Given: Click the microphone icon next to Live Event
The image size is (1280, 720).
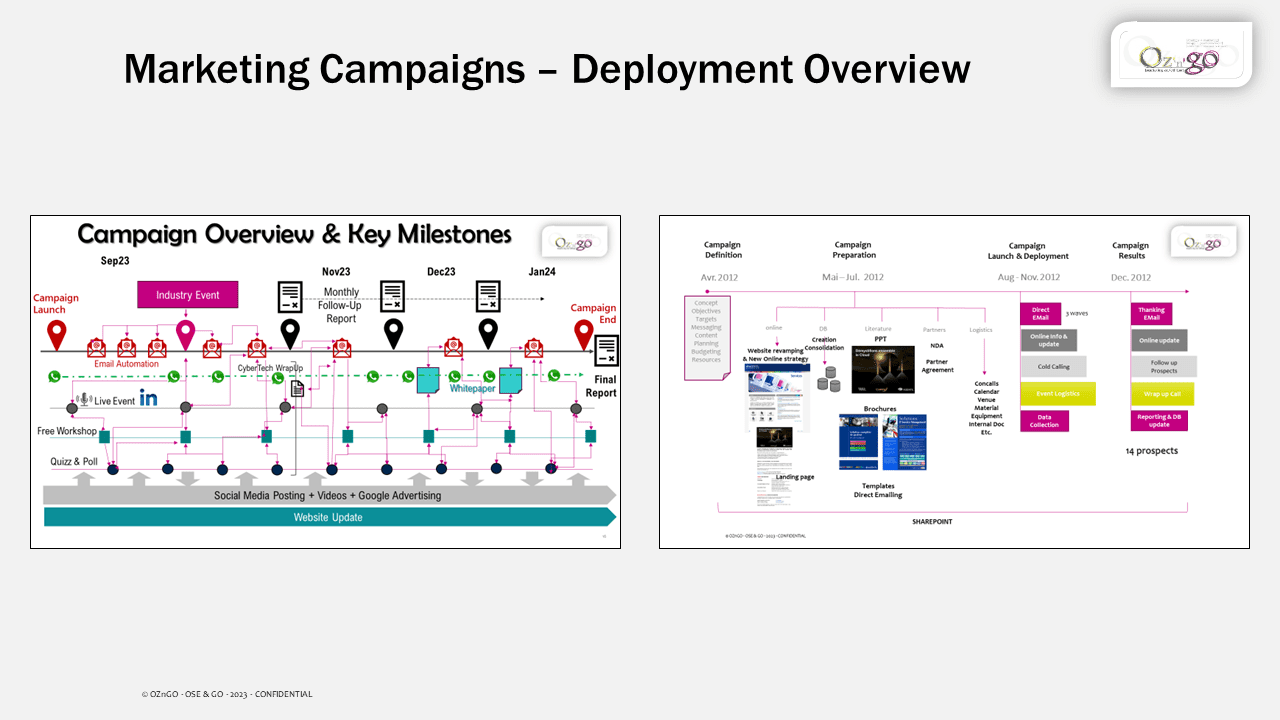Looking at the screenshot, I should pyautogui.click(x=85, y=399).
